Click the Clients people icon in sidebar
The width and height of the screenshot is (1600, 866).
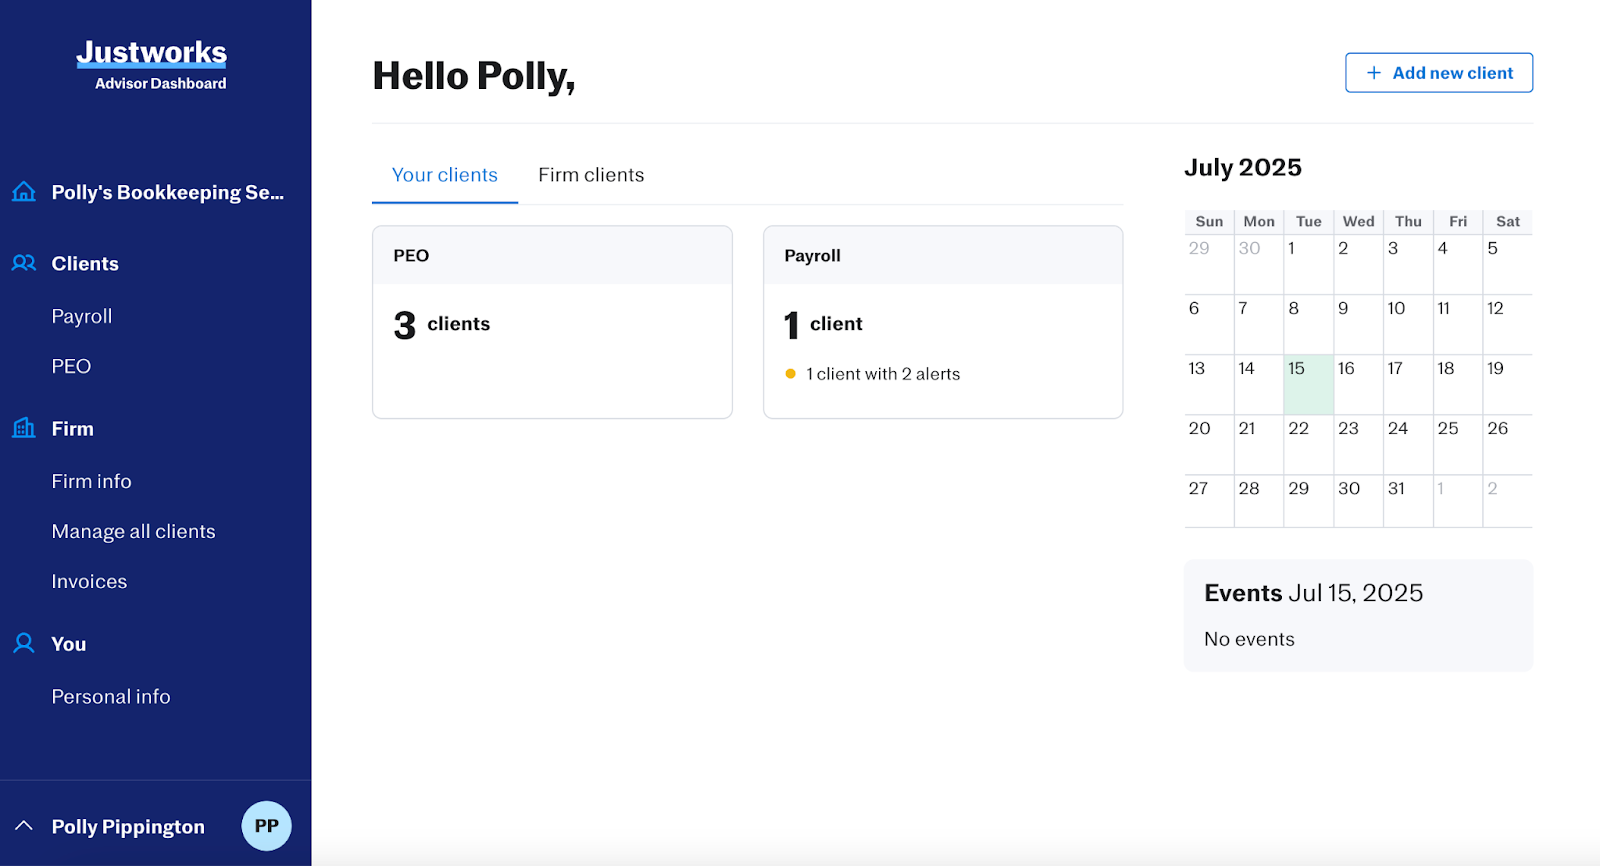pyautogui.click(x=24, y=263)
